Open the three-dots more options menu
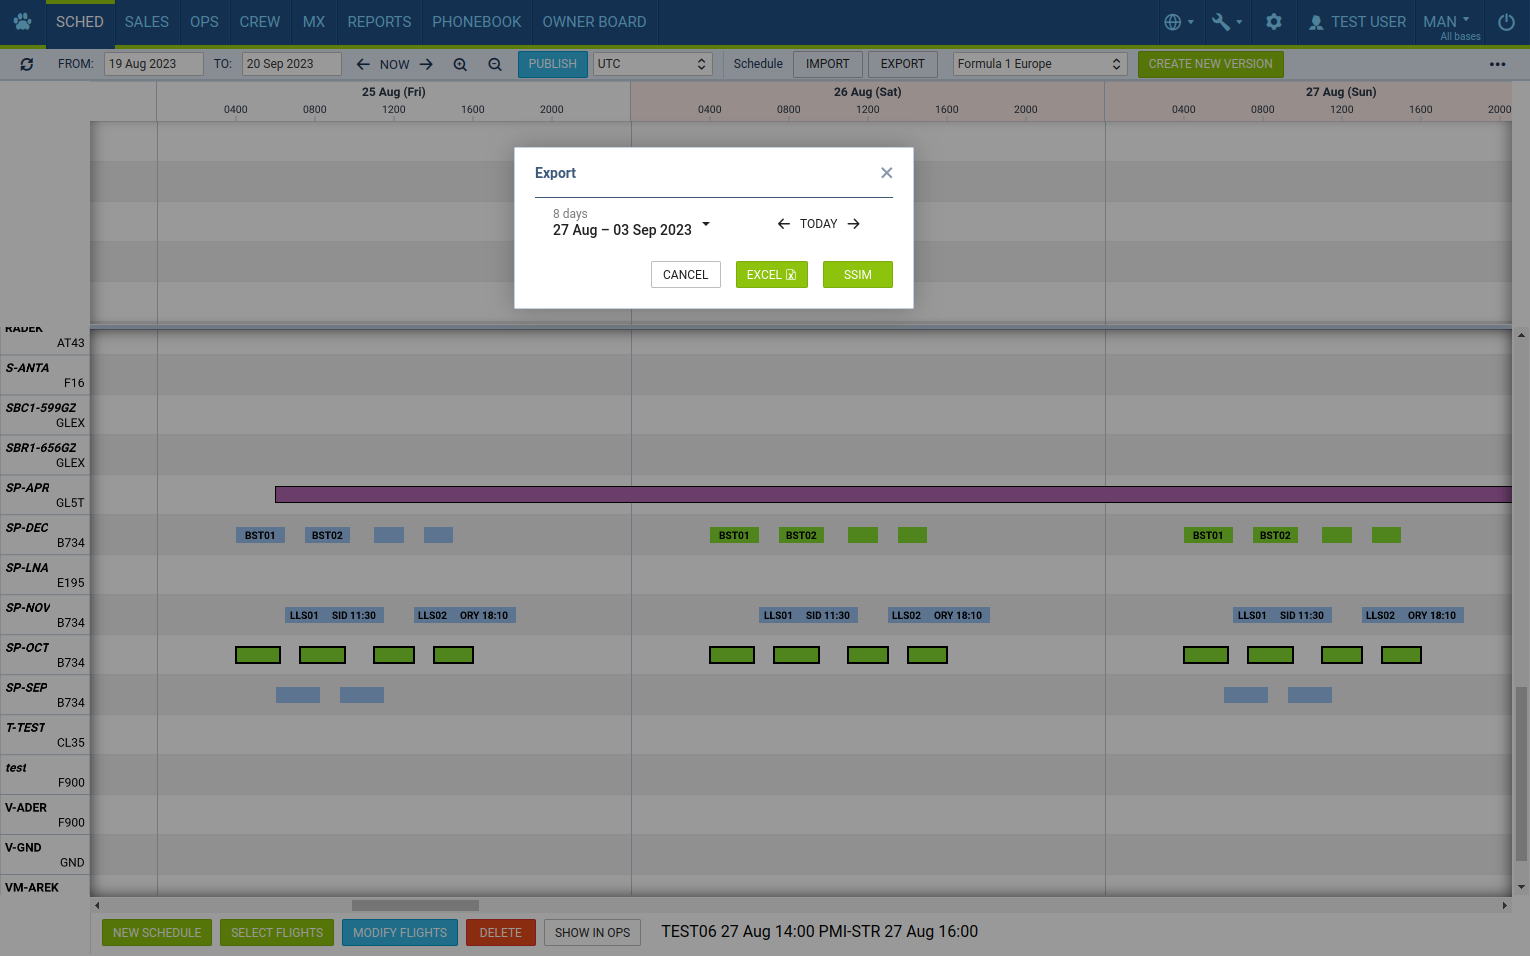This screenshot has width=1530, height=956. click(1497, 64)
